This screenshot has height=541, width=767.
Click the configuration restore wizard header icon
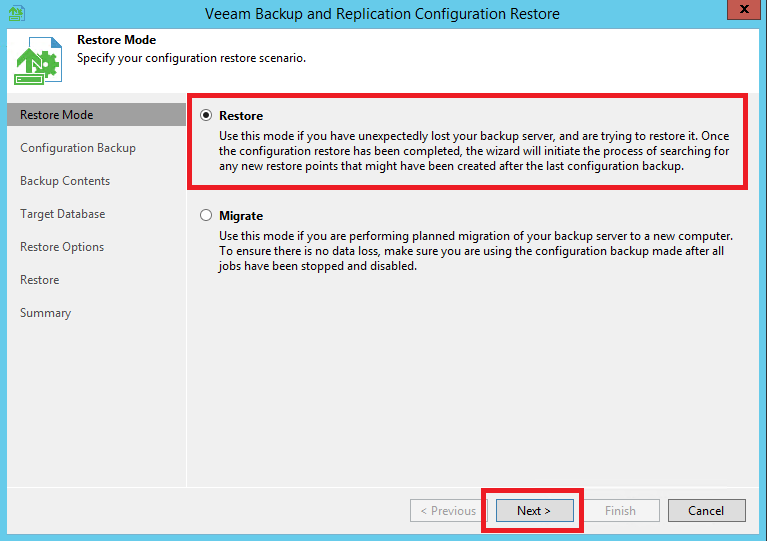(38, 60)
